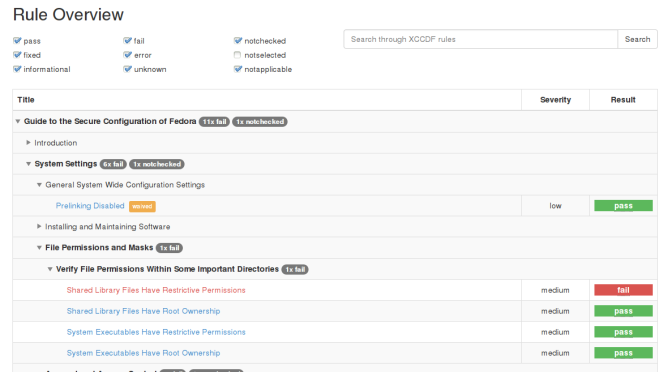
Task: Click pass result for System Executables Restrictive Permissions
Action: coord(623,332)
